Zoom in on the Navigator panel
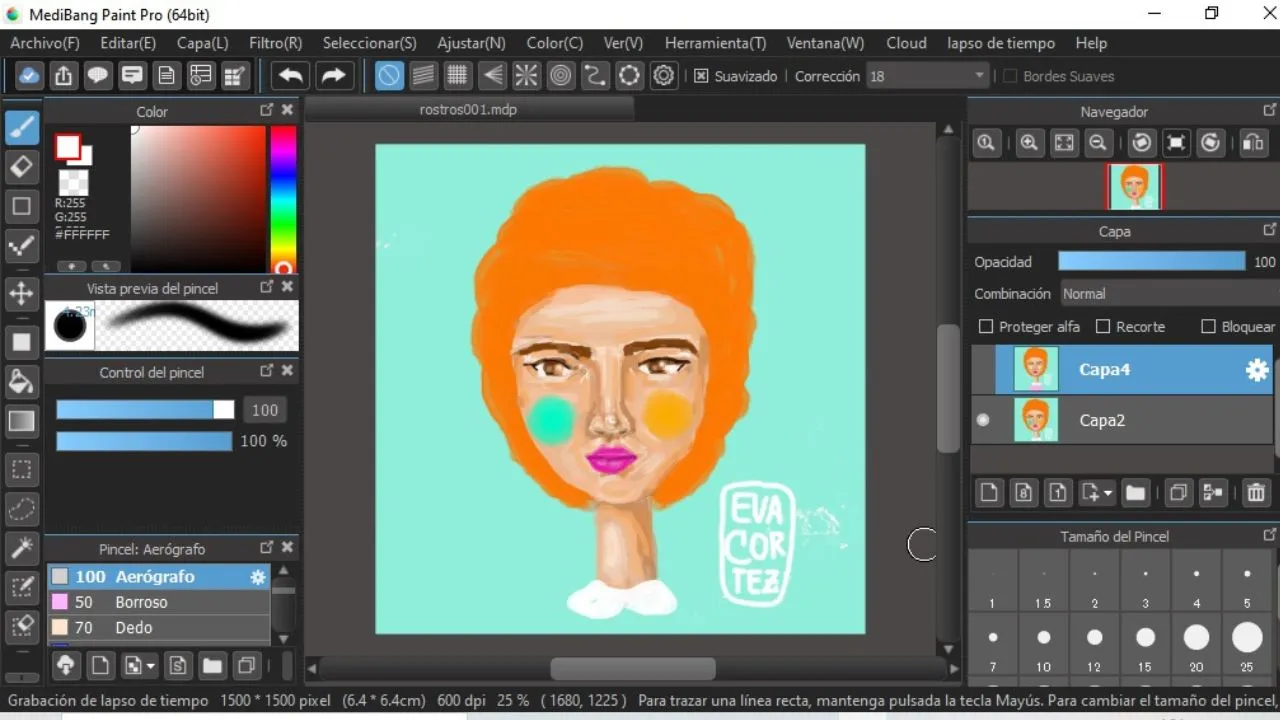 coord(1029,143)
